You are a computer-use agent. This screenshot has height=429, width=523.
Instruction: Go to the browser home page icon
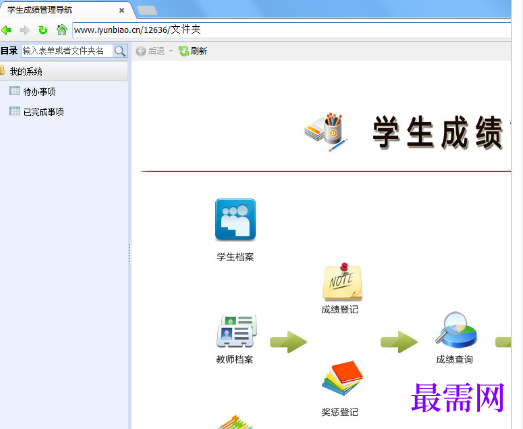[62, 30]
